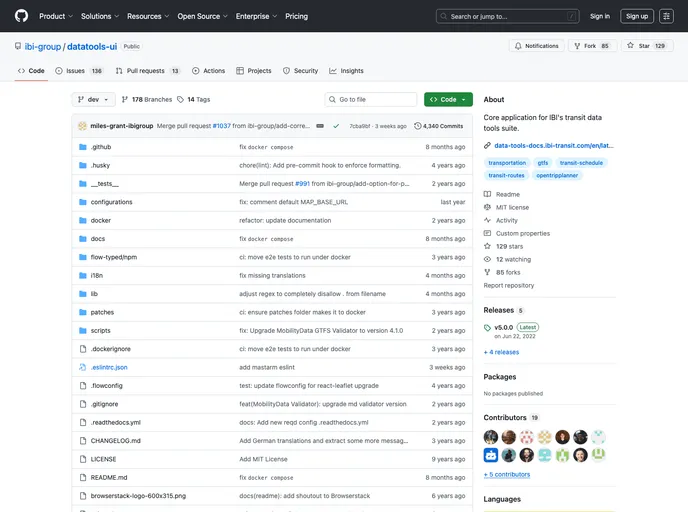Open the configurations folder
The width and height of the screenshot is (688, 512).
click(111, 202)
